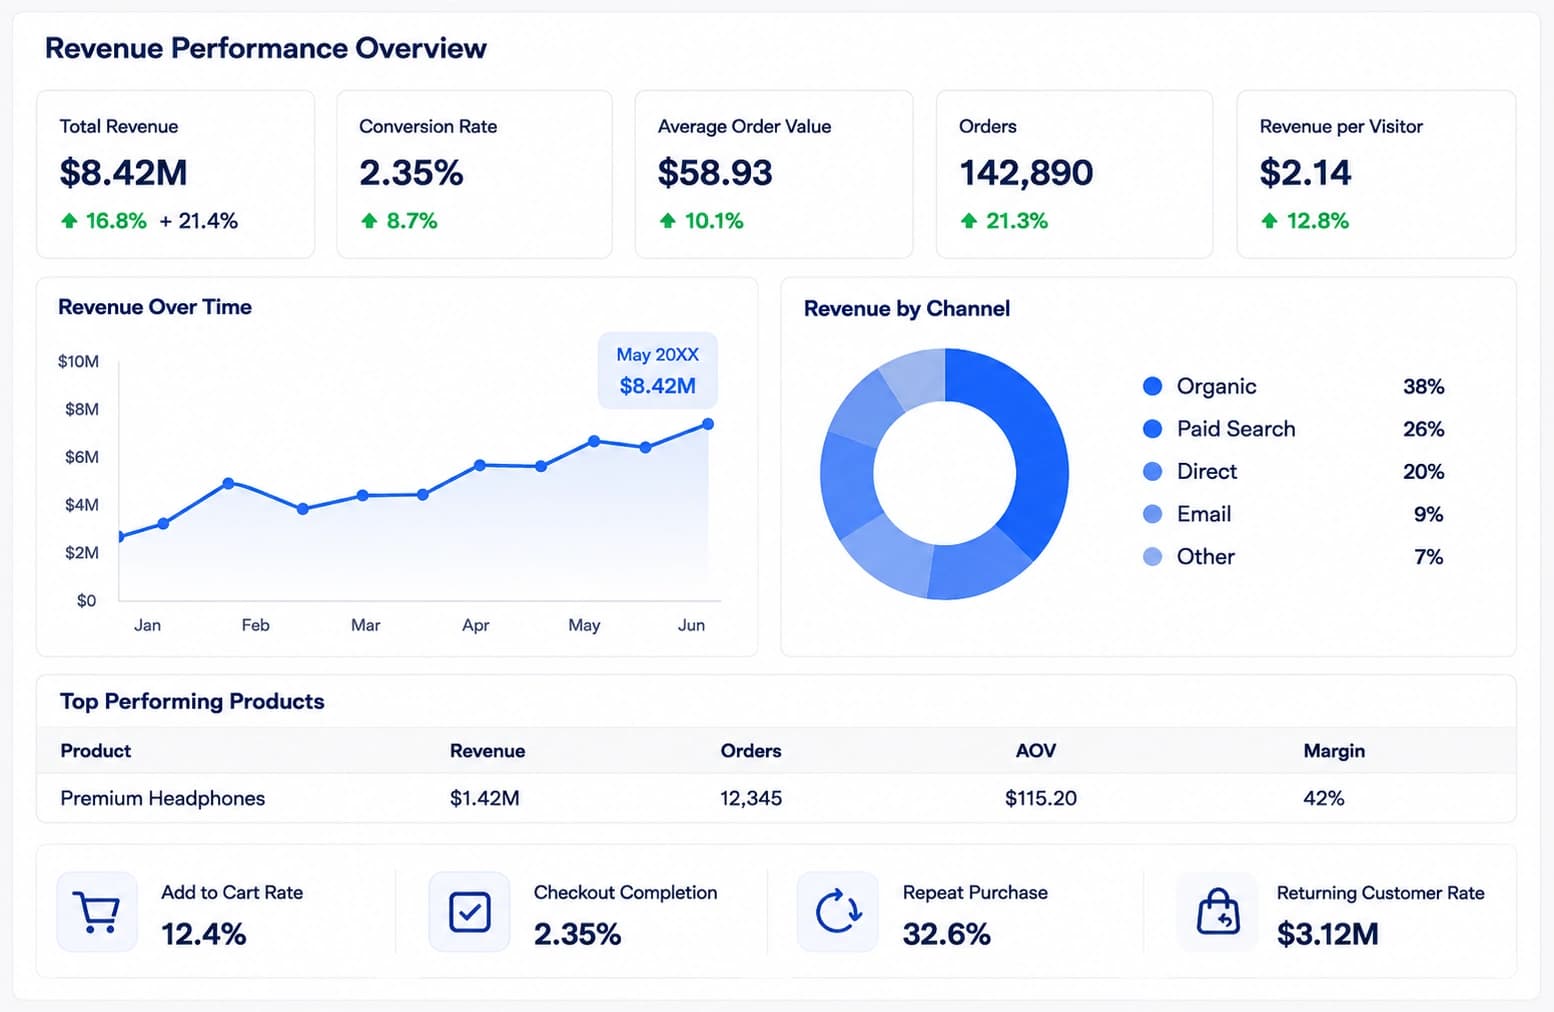Click the May 20XX $8.42M tooltip
Screen dimensions: 1554x1012
657,370
